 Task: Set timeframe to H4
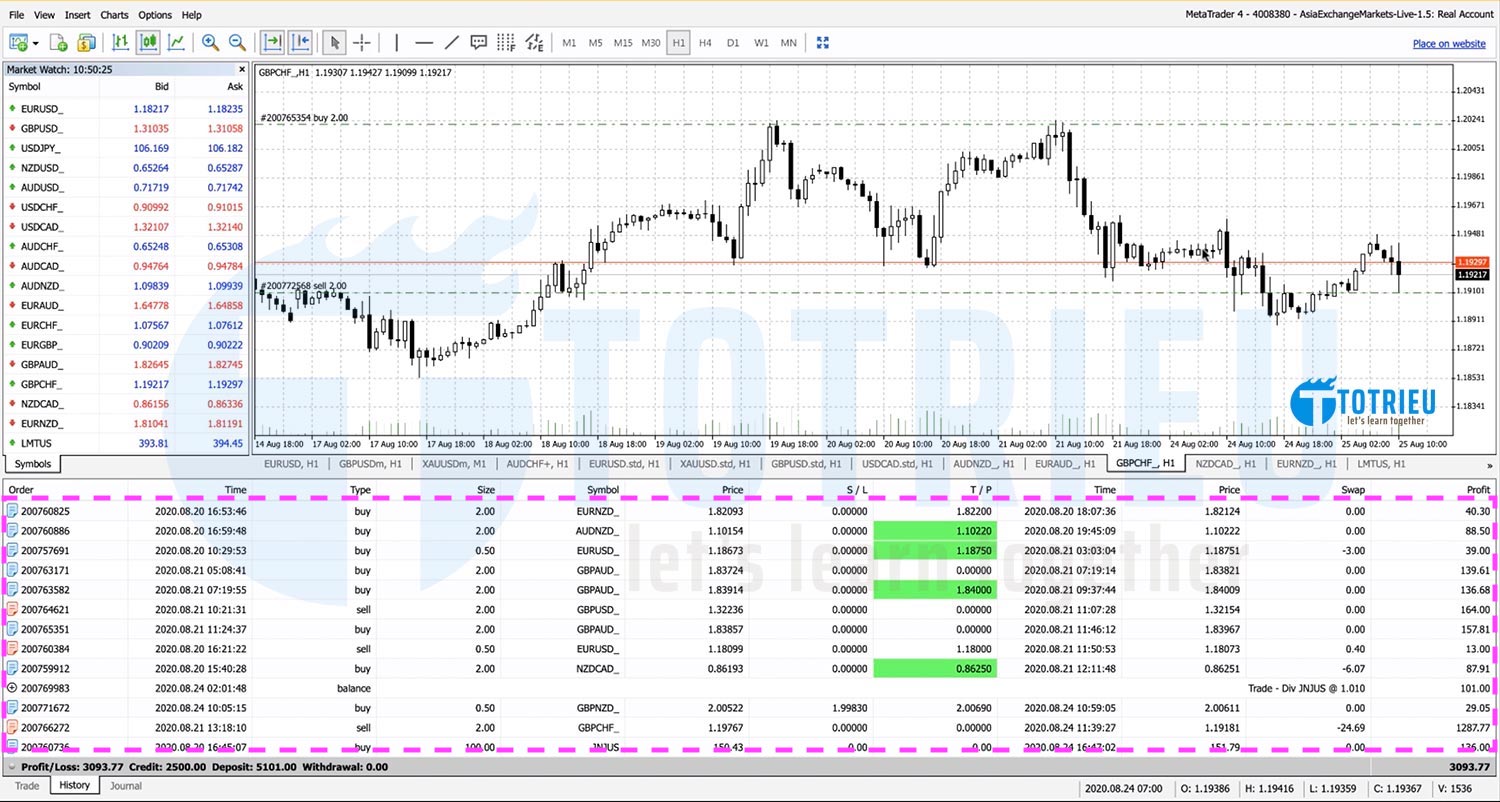705,42
